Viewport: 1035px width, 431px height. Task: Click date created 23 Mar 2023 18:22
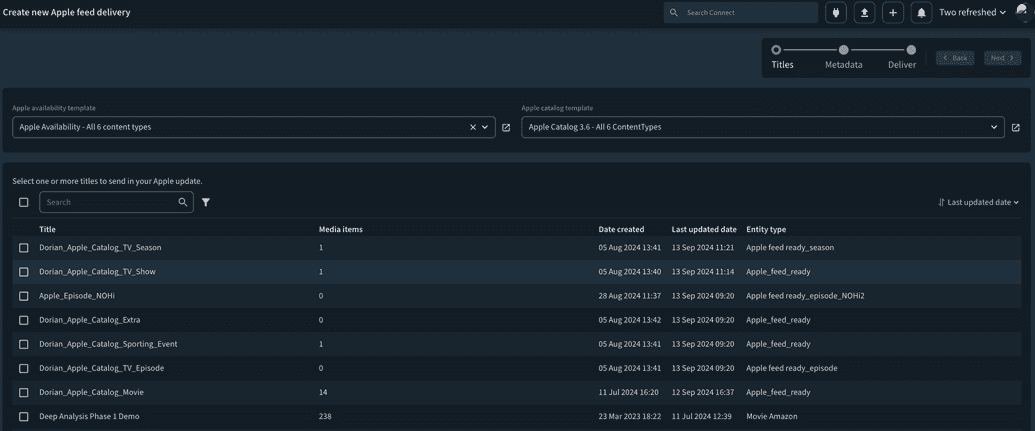[630, 417]
